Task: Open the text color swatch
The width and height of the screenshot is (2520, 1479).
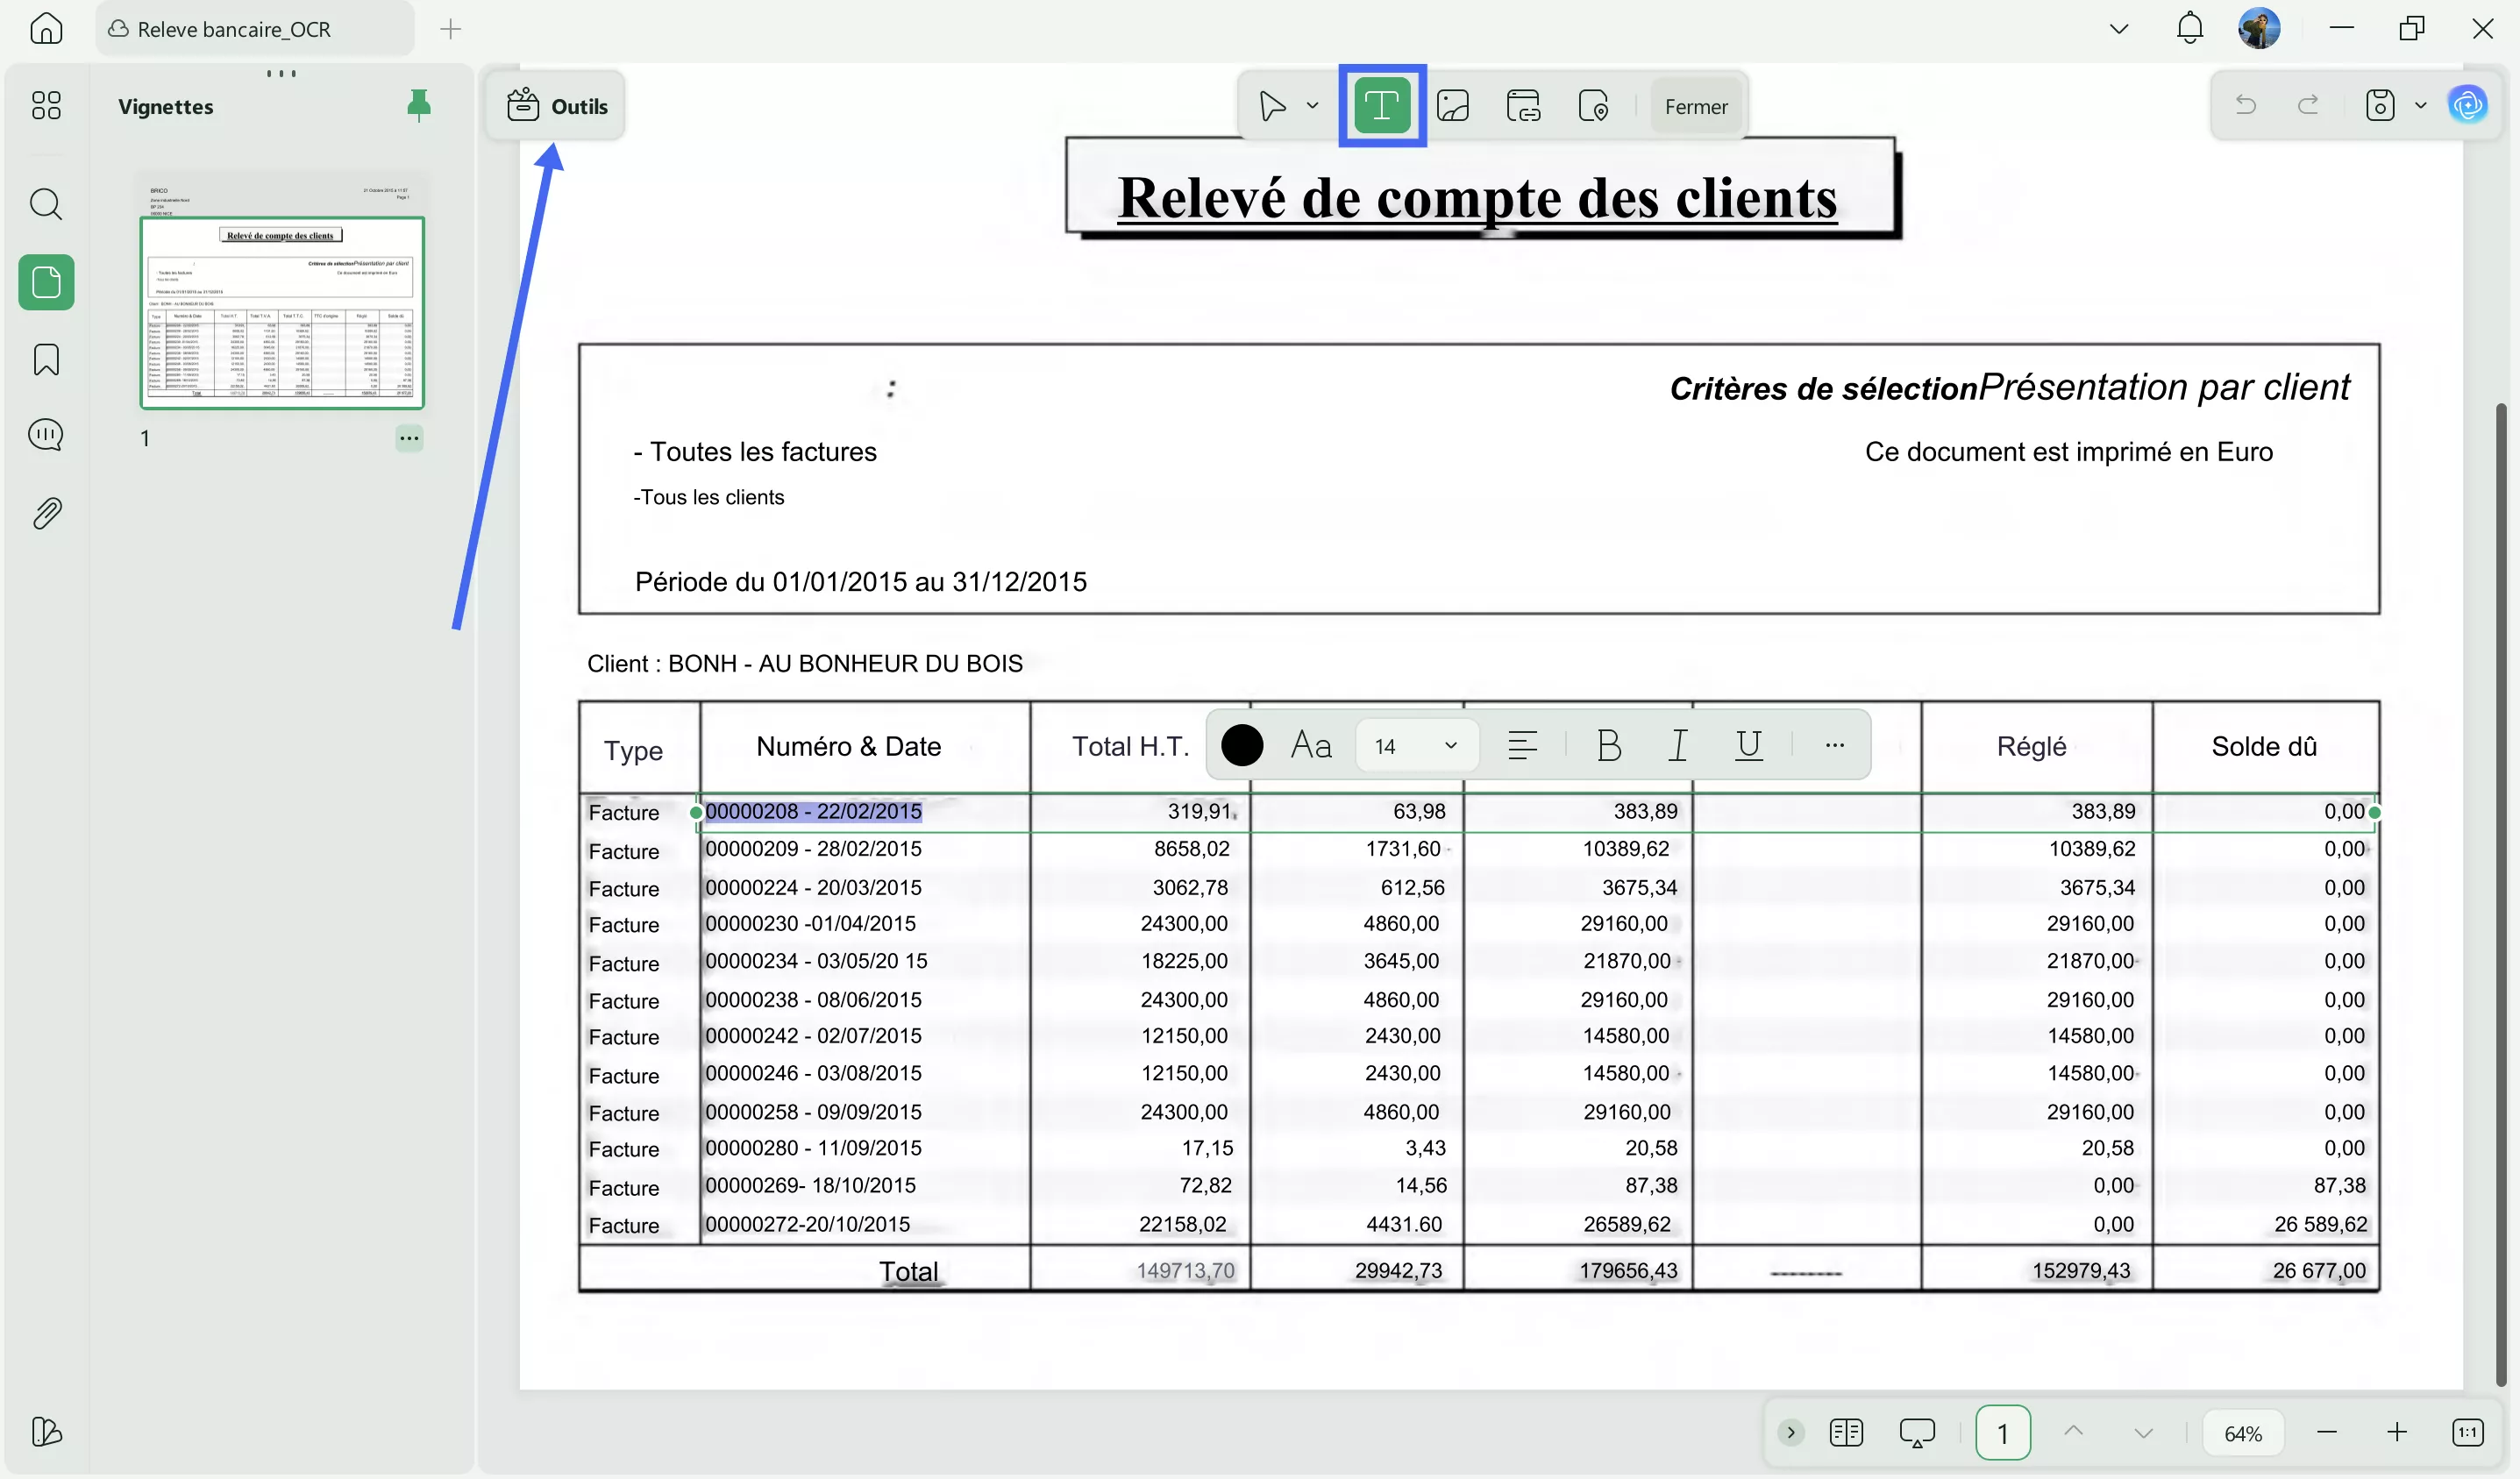Action: click(x=1243, y=745)
